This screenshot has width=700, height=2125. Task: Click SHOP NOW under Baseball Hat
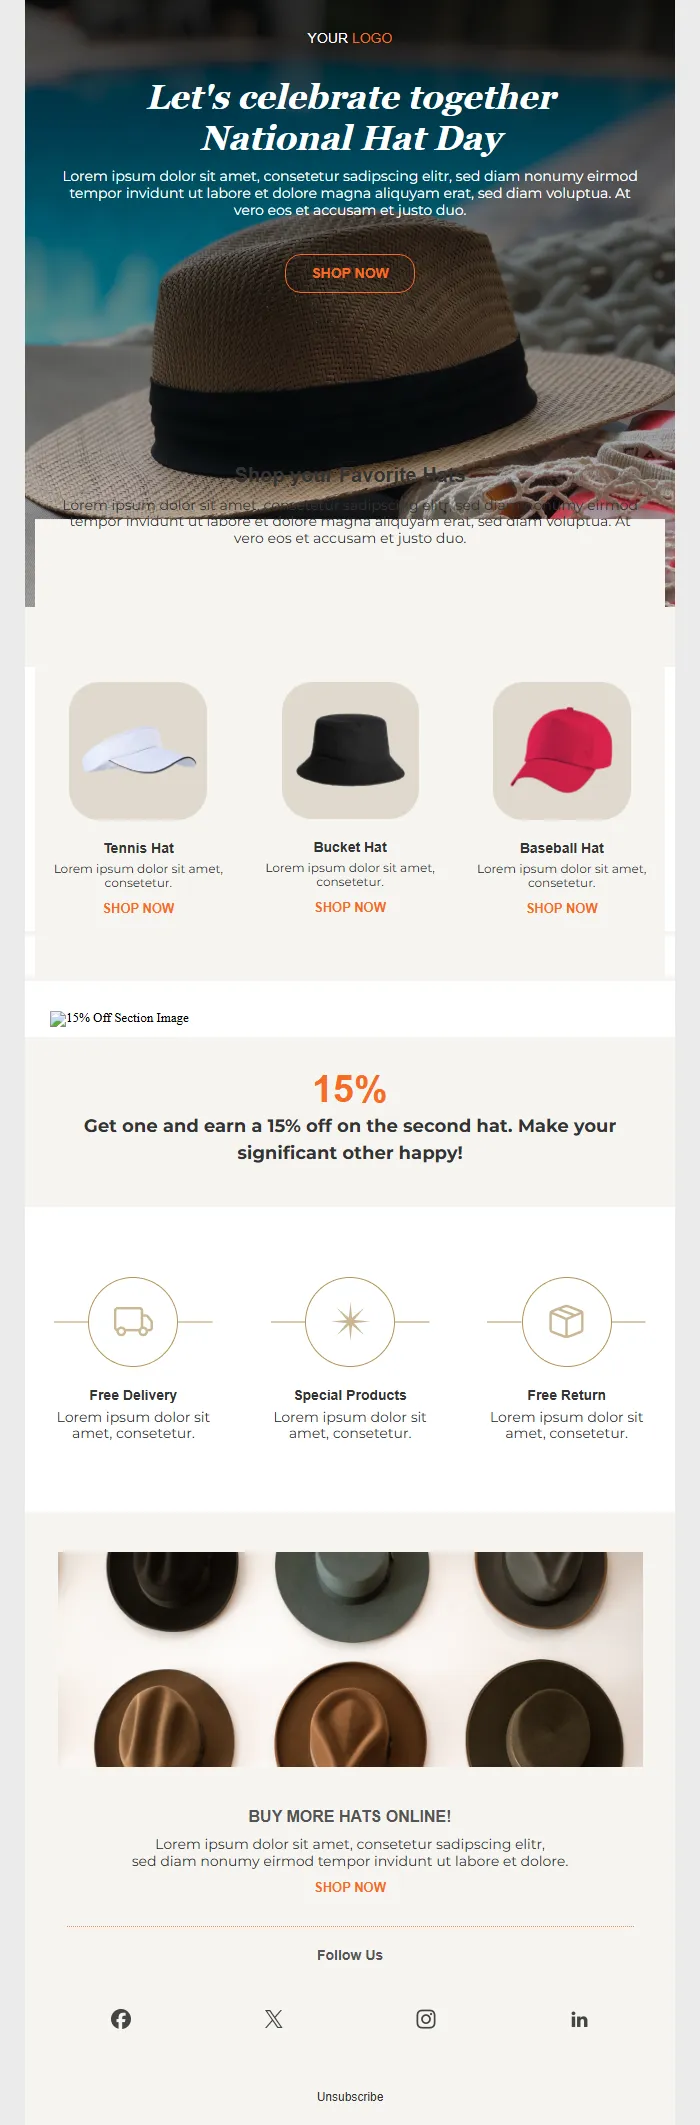pos(562,908)
